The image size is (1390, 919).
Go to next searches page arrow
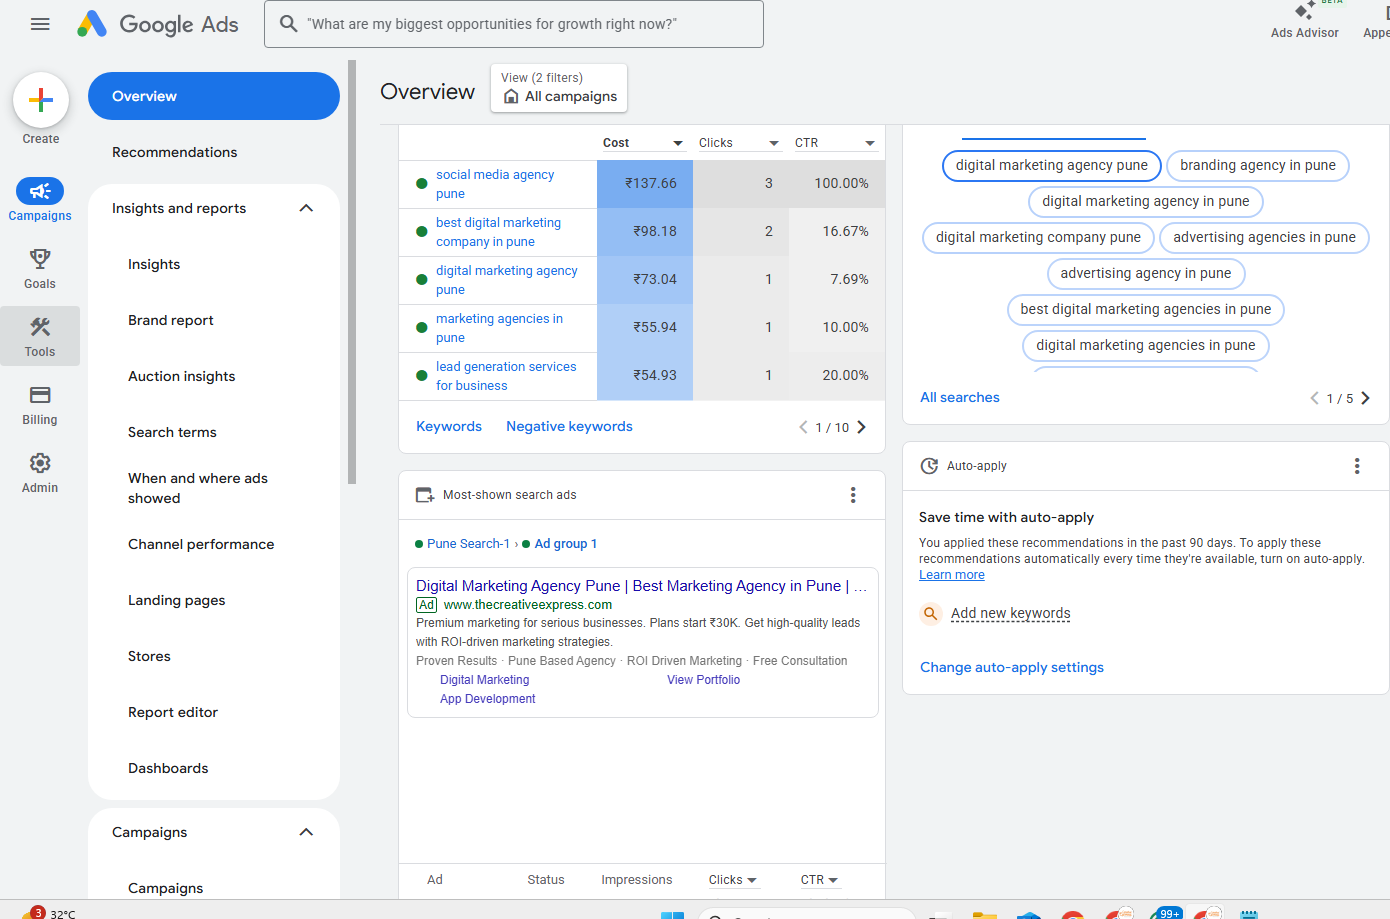tap(1365, 398)
